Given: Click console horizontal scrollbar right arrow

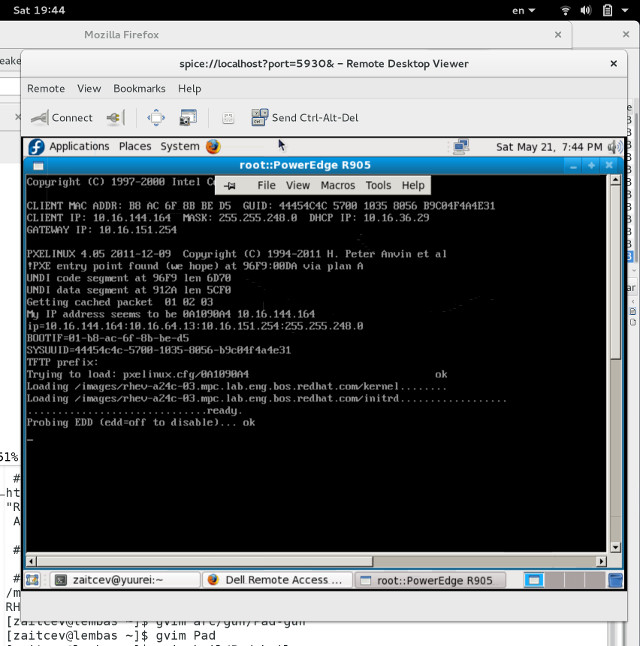Looking at the screenshot, I should [601, 561].
